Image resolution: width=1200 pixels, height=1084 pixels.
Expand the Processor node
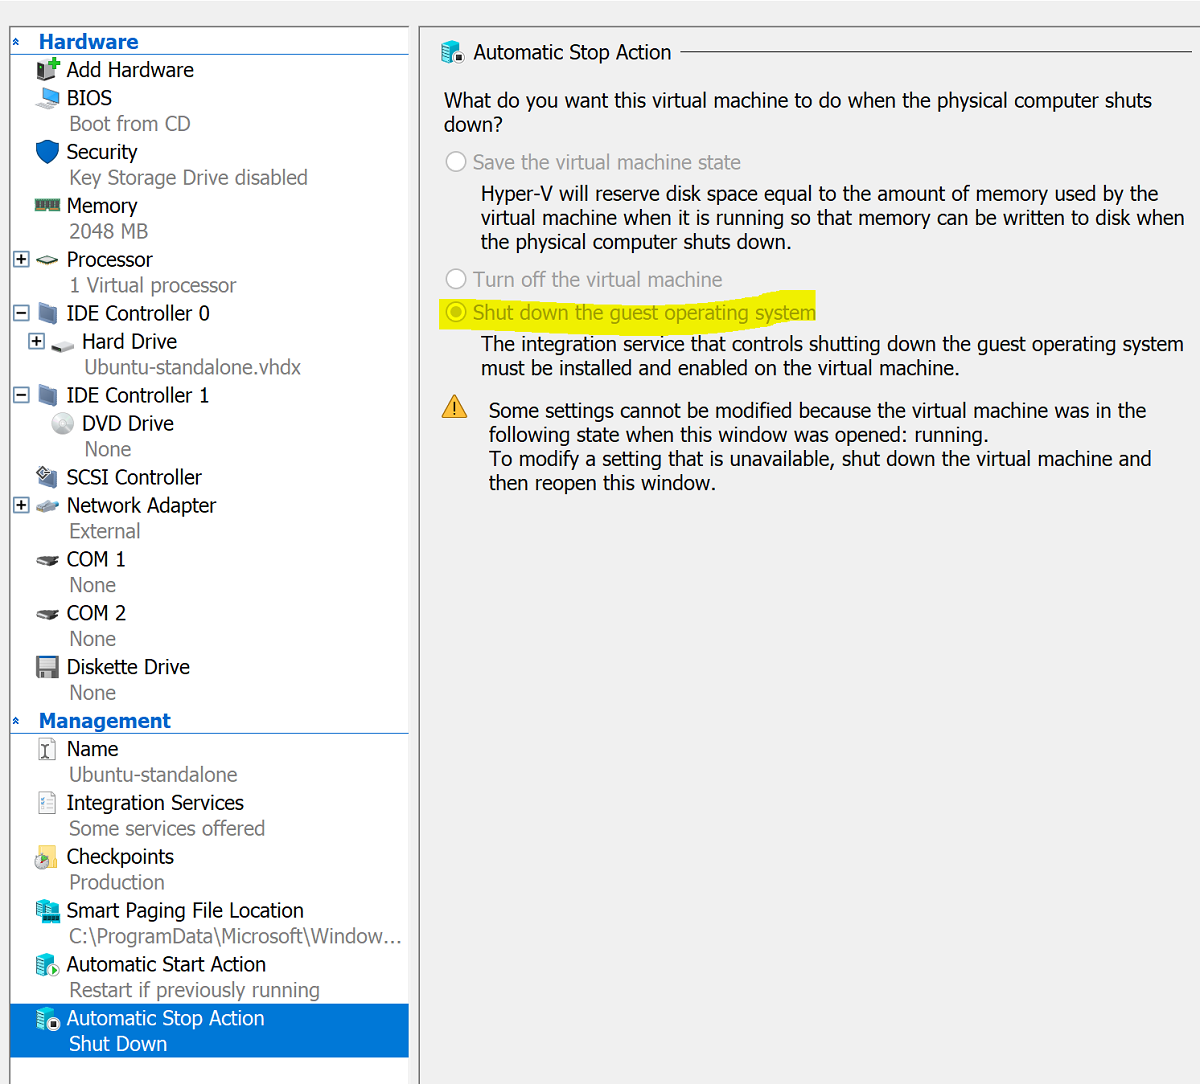[21, 259]
